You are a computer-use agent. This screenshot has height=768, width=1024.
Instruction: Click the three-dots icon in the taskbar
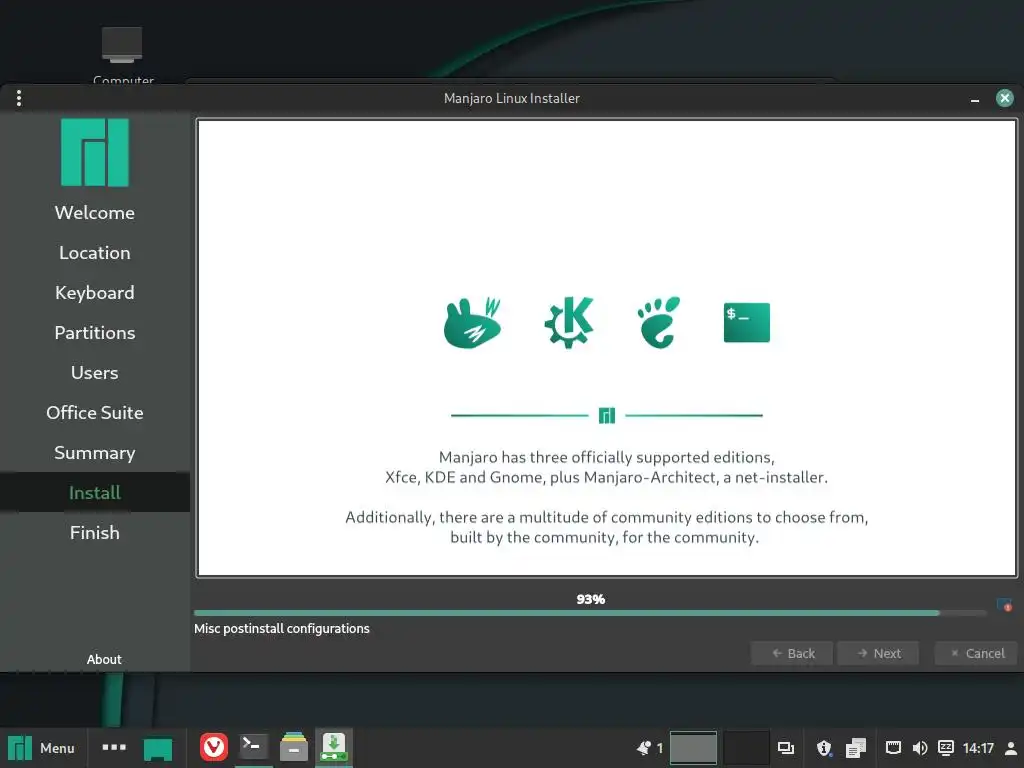click(x=114, y=747)
